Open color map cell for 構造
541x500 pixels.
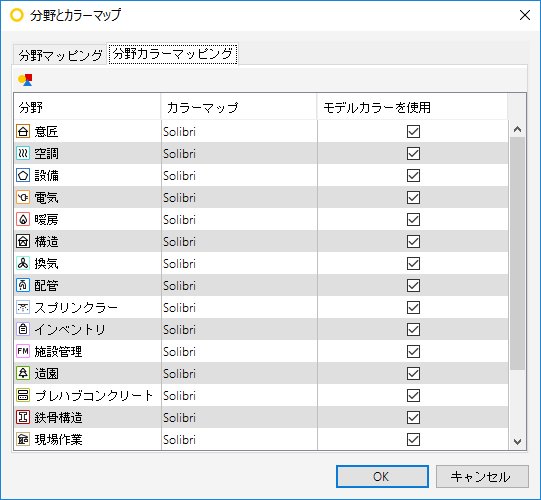239,241
